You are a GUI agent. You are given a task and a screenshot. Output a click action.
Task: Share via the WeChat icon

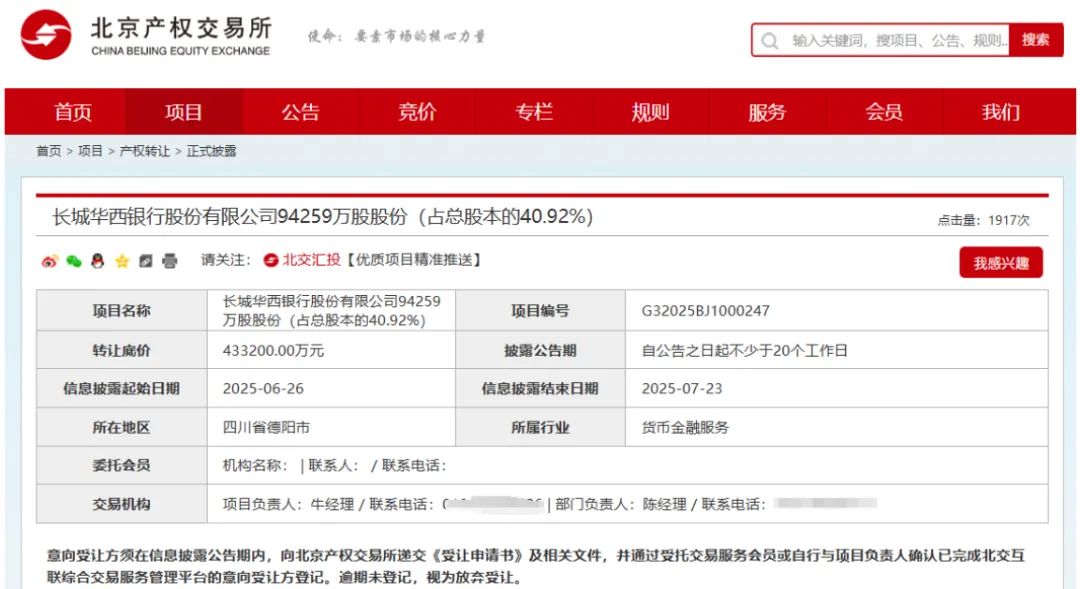coord(74,261)
